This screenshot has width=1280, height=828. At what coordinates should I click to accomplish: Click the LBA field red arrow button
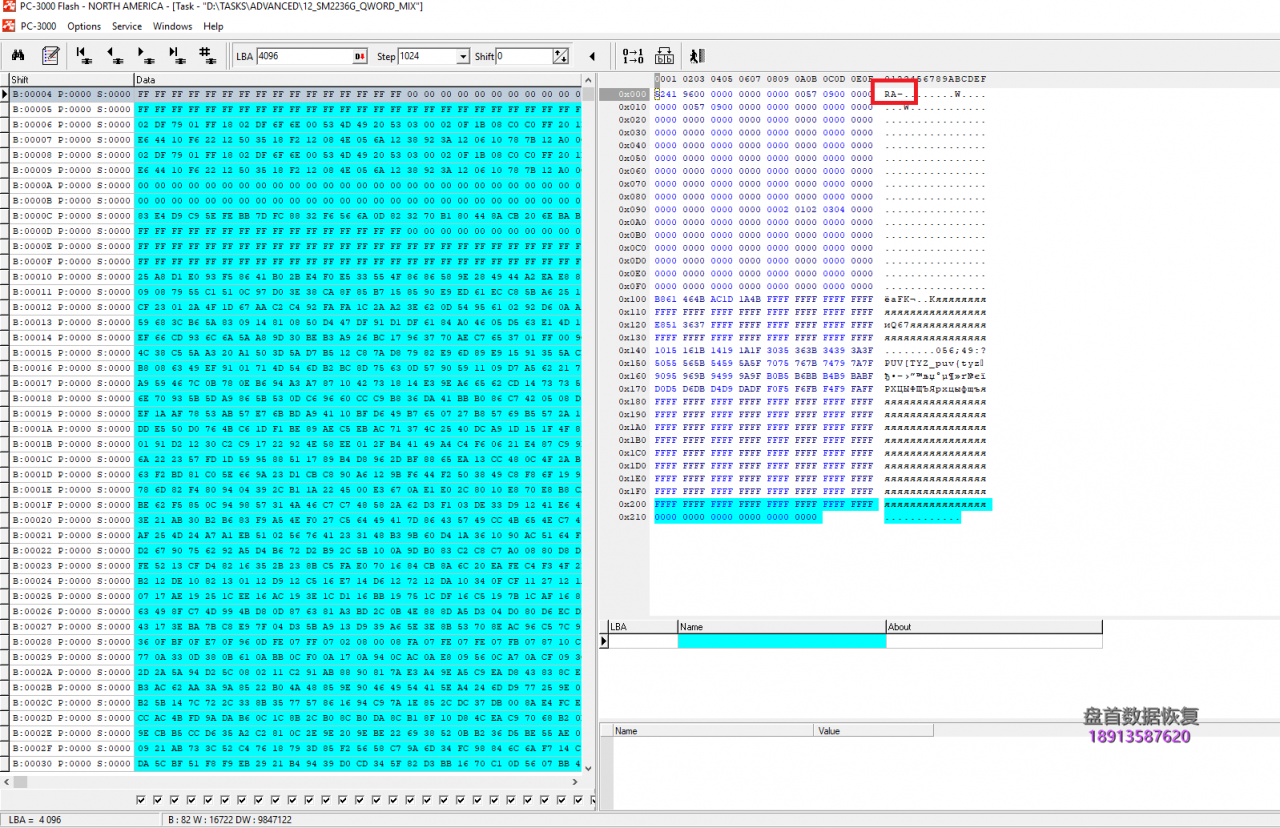[x=359, y=57]
